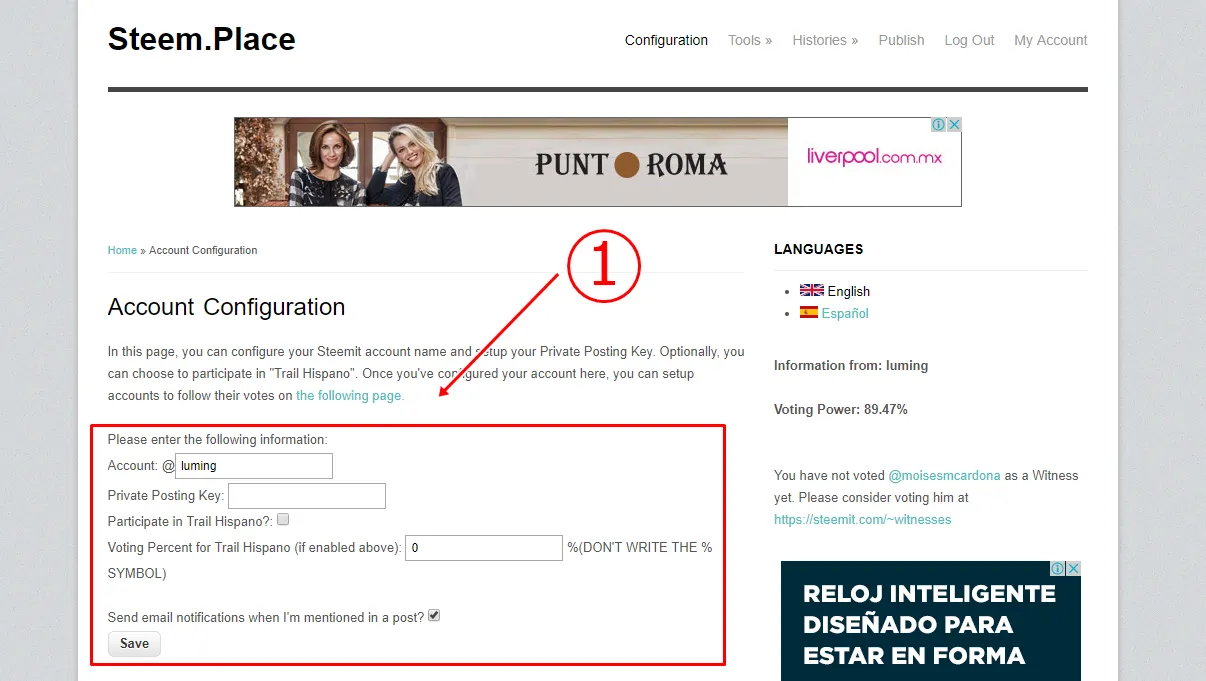Screen dimensions: 1206x681
Task: Click the Save button
Action: [x=134, y=643]
